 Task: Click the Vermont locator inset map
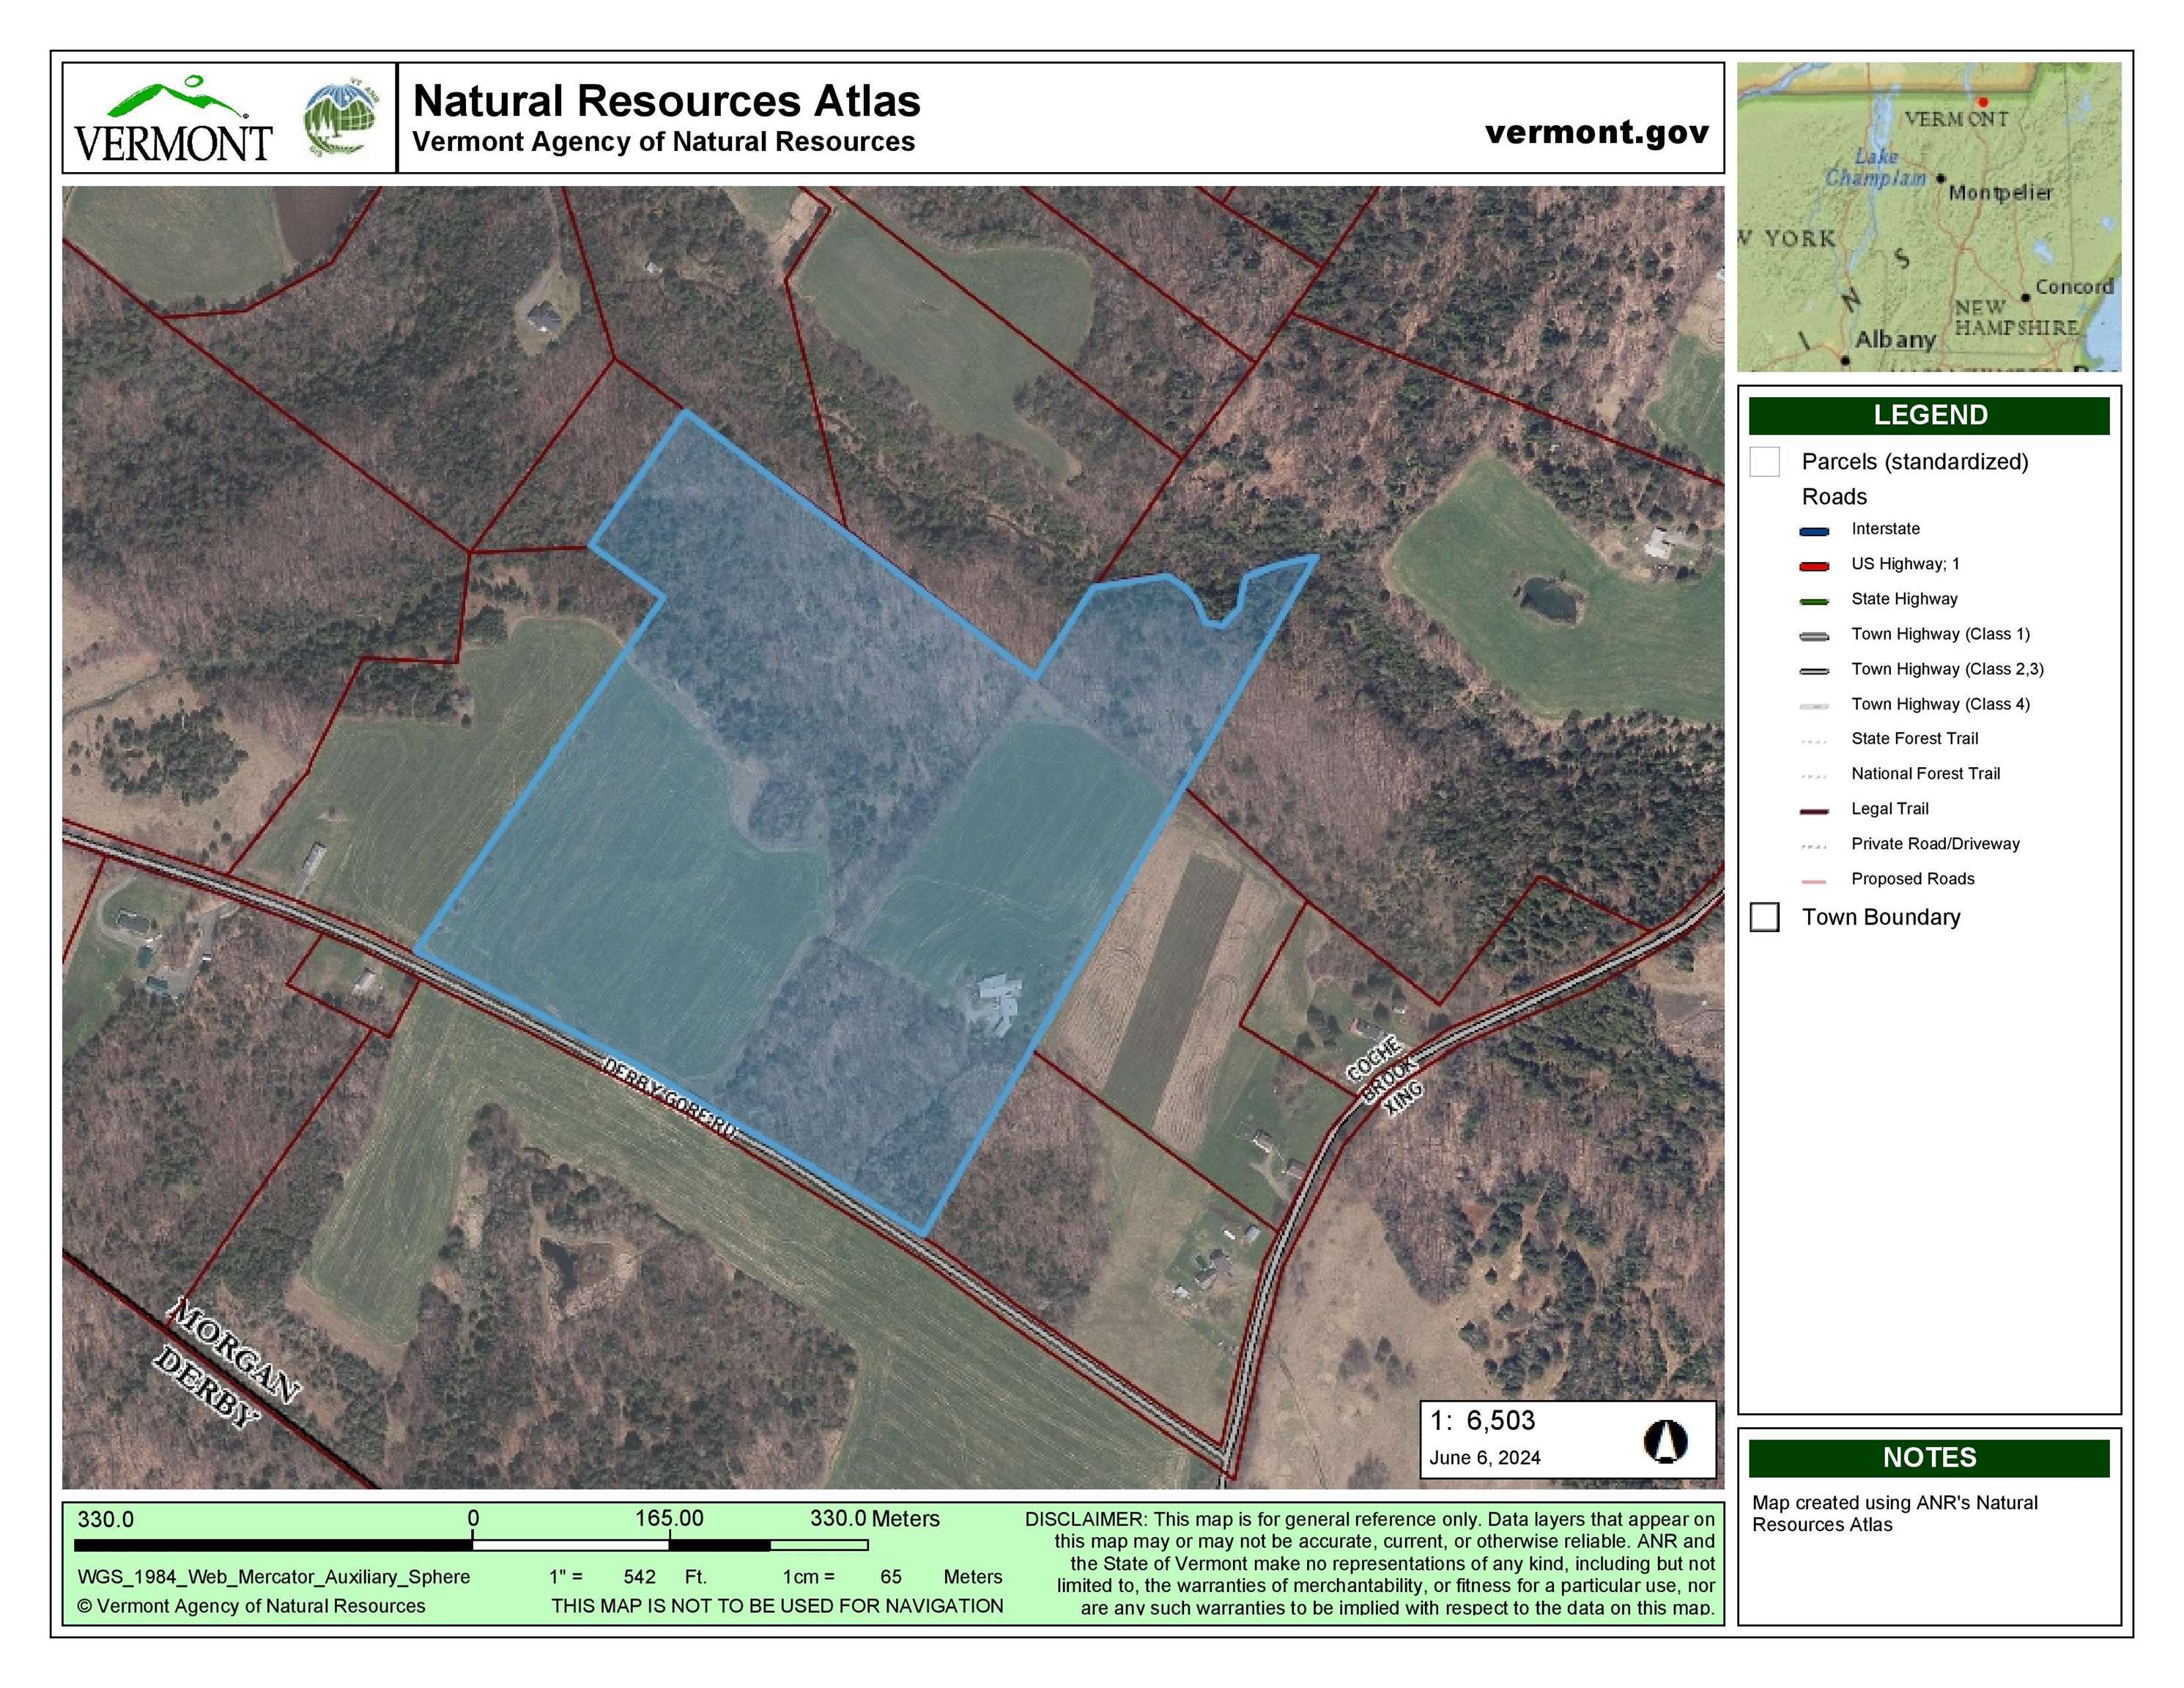click(1929, 217)
